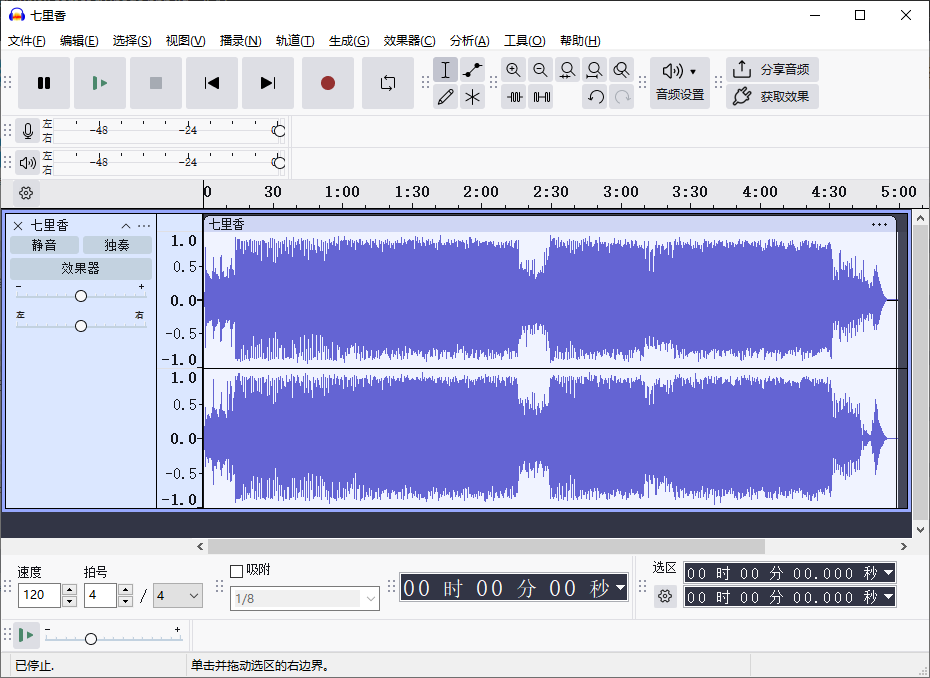Select the Envelope tool
This screenshot has height=678, width=930.
(472, 70)
